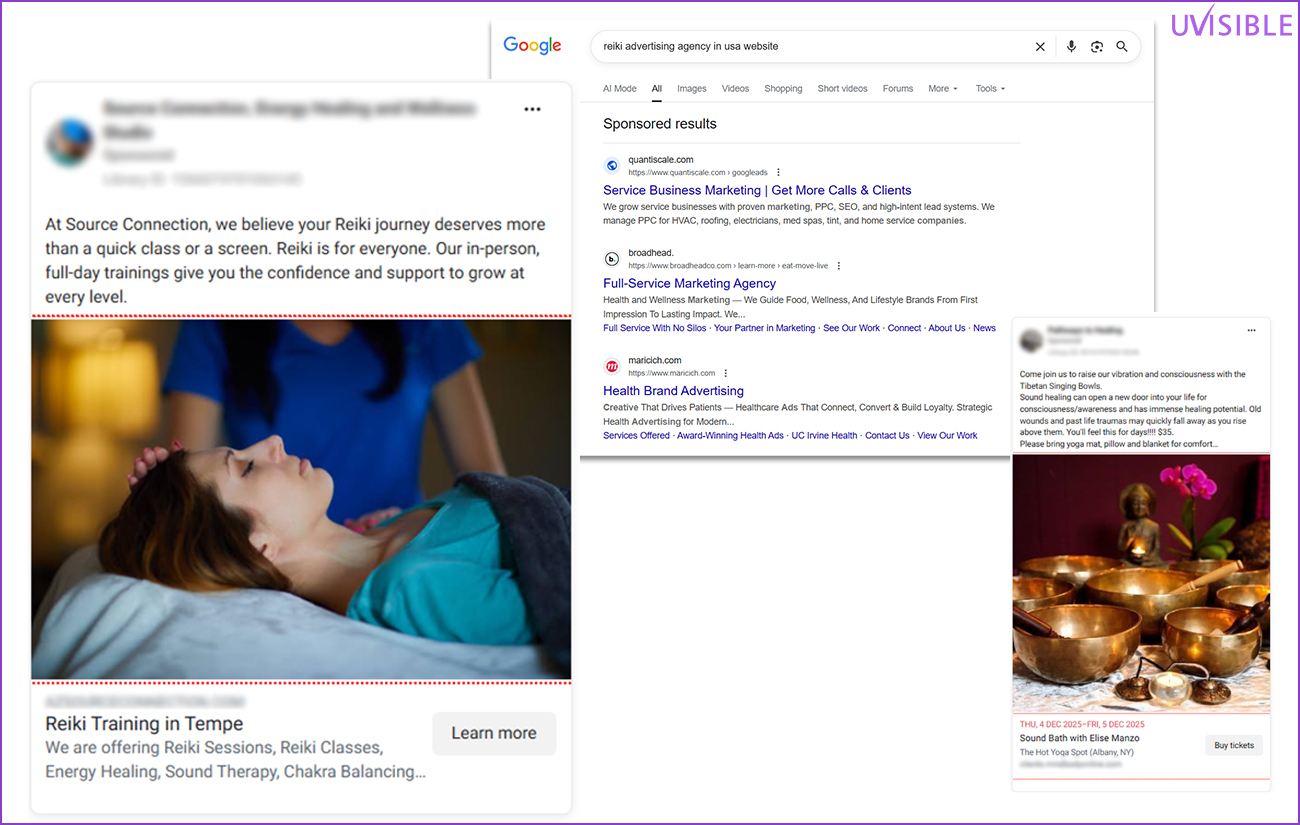Click the Reiki session ad photo
1300x825 pixels.
click(301, 499)
